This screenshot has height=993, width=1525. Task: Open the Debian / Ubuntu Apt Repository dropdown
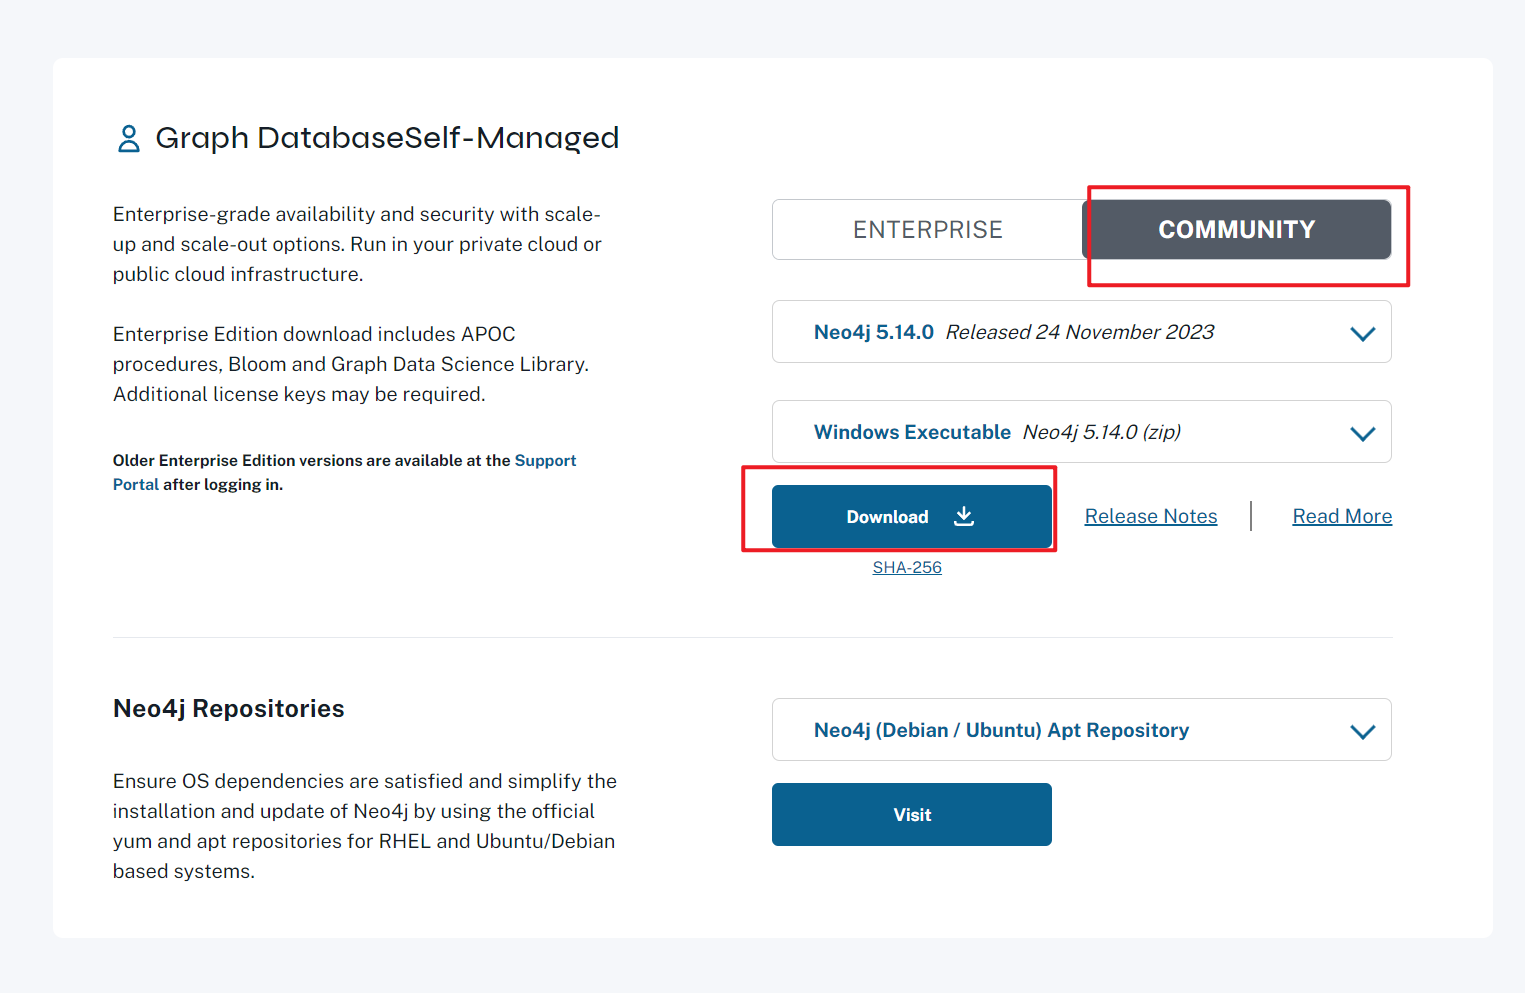tap(1082, 730)
